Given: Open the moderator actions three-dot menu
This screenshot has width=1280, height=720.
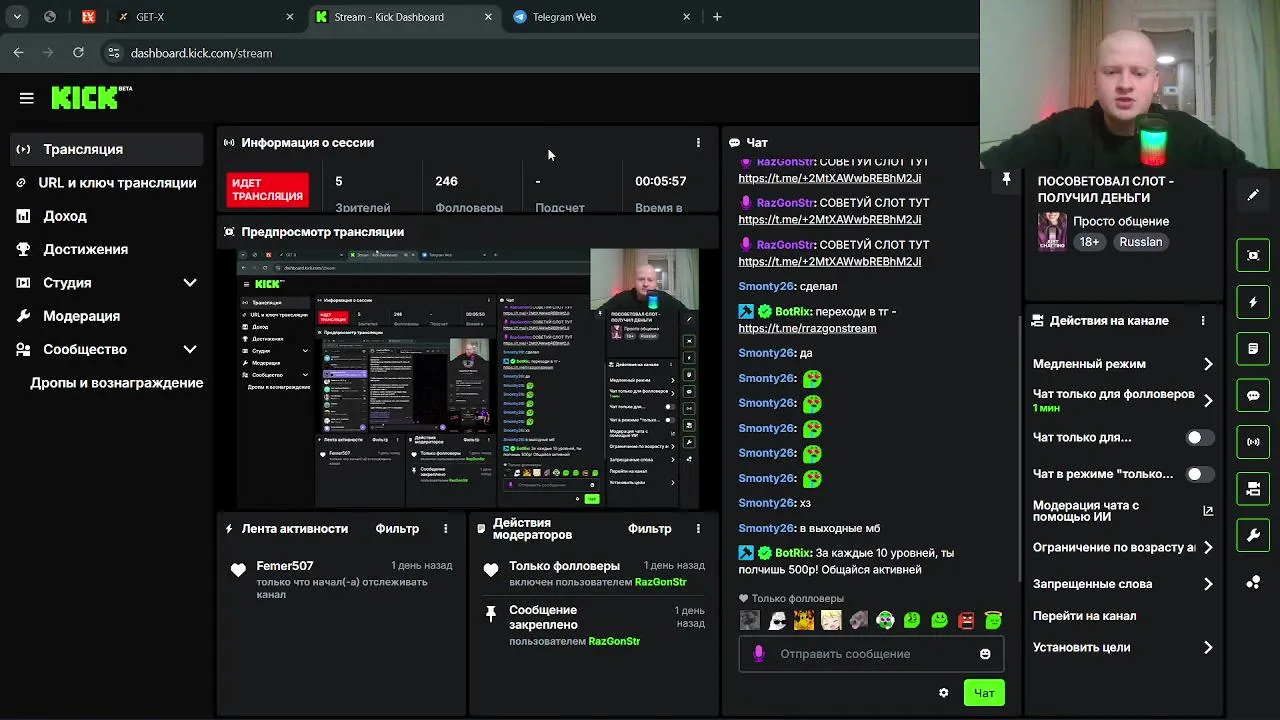Looking at the screenshot, I should 698,529.
